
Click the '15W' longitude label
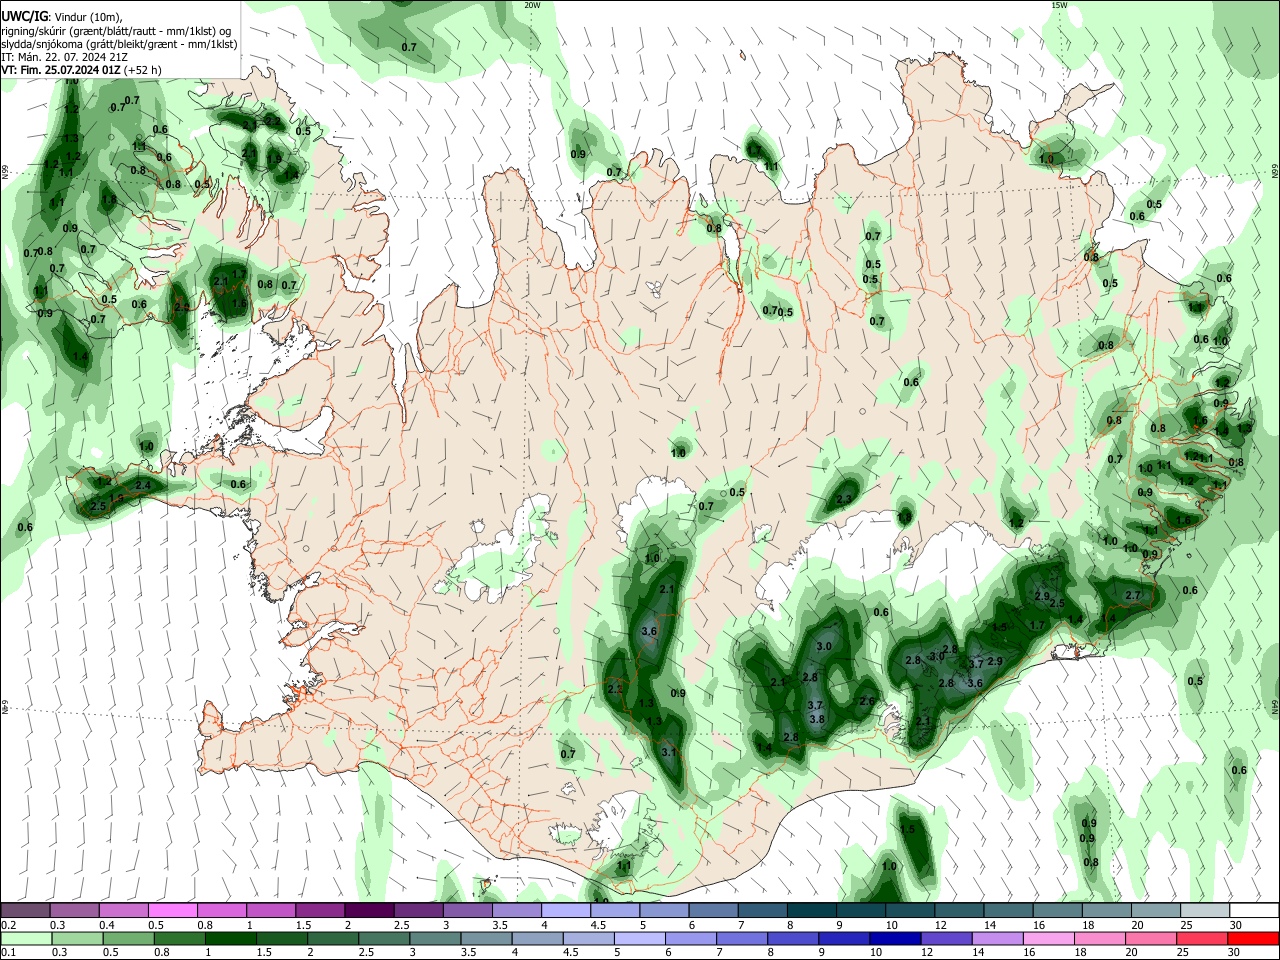1059,5
